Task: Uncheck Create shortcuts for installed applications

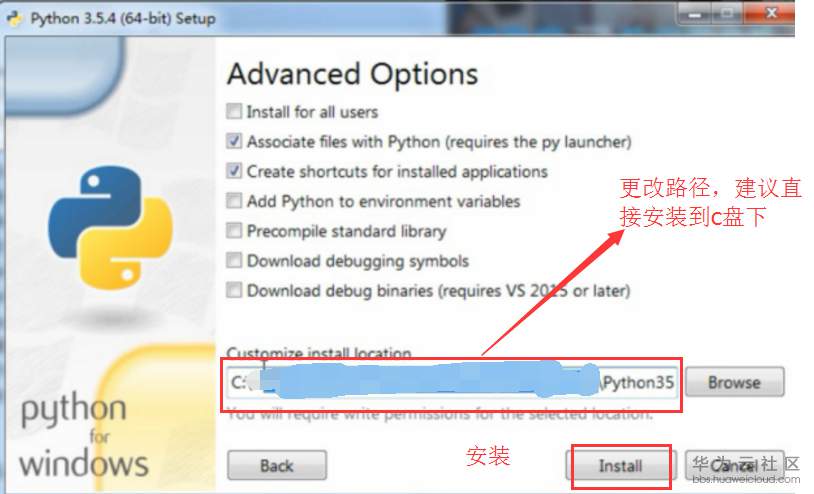Action: pos(234,171)
